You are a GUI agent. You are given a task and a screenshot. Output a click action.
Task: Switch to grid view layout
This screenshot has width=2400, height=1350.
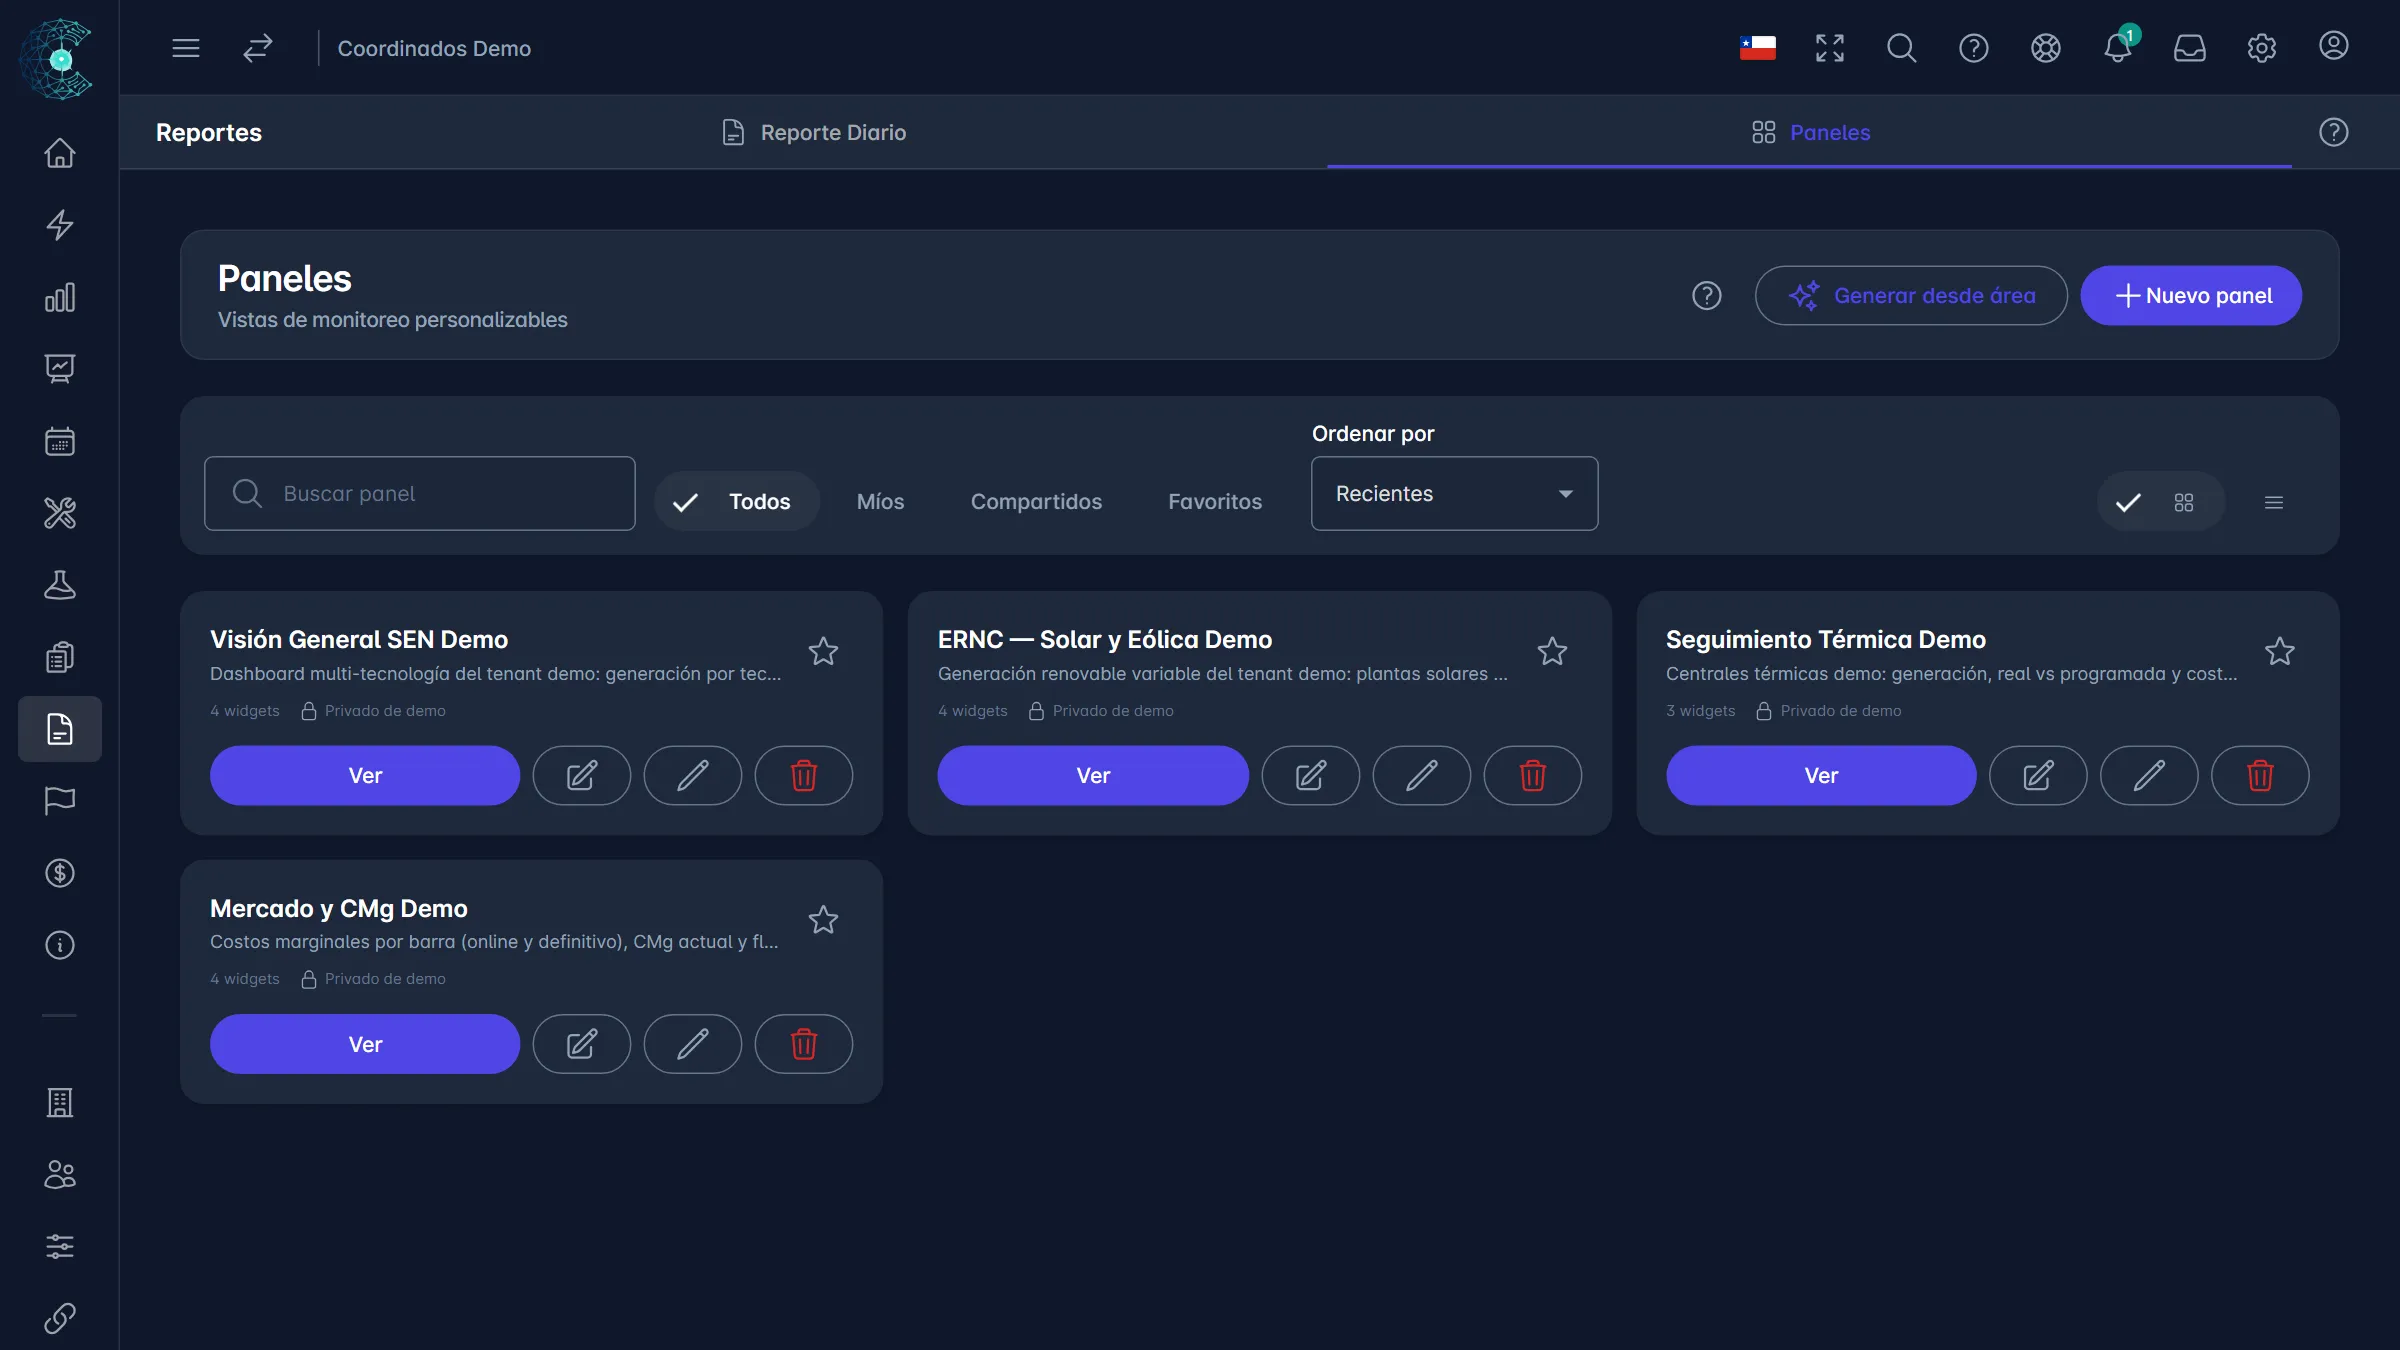pyautogui.click(x=2161, y=502)
